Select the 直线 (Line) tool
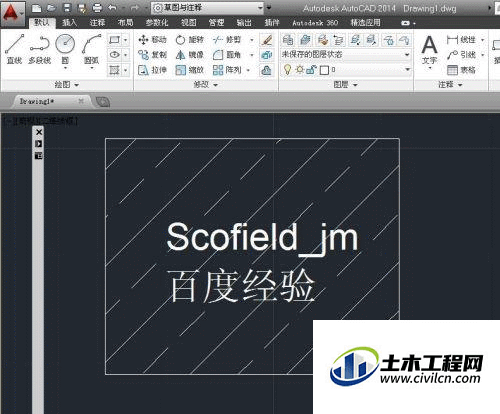Image resolution: width=500 pixels, height=414 pixels. click(x=14, y=49)
